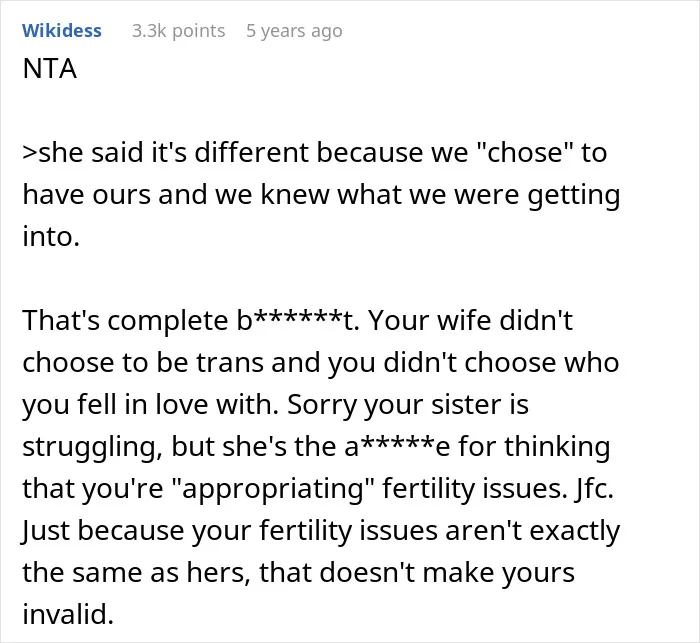Click the NTA verdict text

coord(50,69)
